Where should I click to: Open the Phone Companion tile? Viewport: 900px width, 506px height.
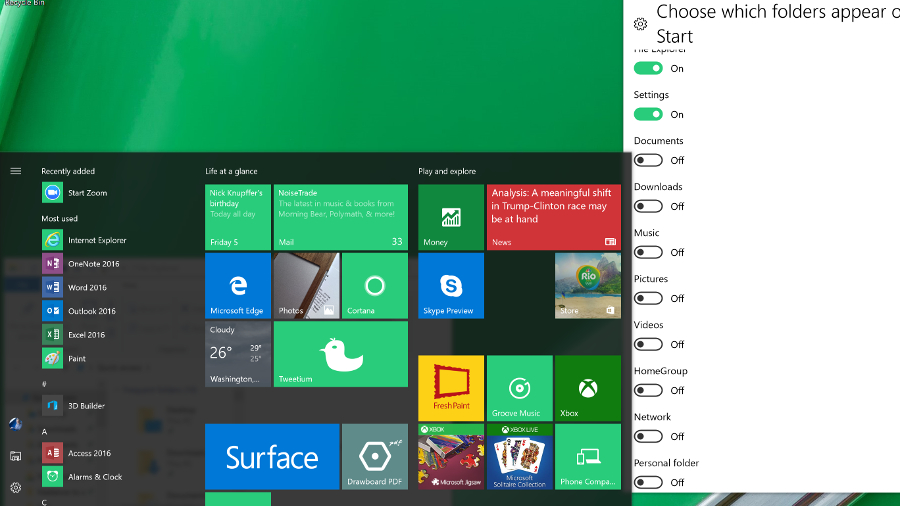click(x=588, y=457)
